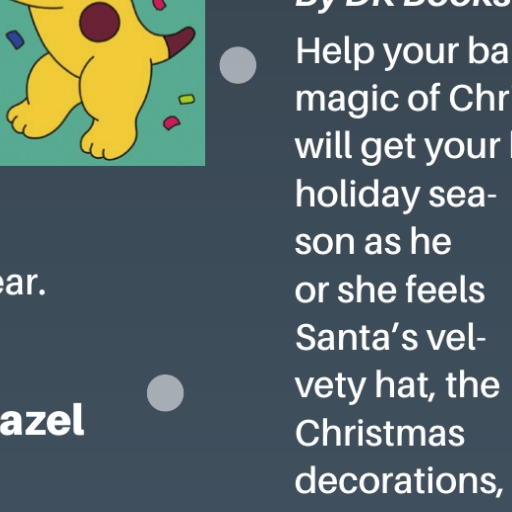Click the "ear." text fragment
This screenshot has width=512, height=512.
click(x=22, y=284)
